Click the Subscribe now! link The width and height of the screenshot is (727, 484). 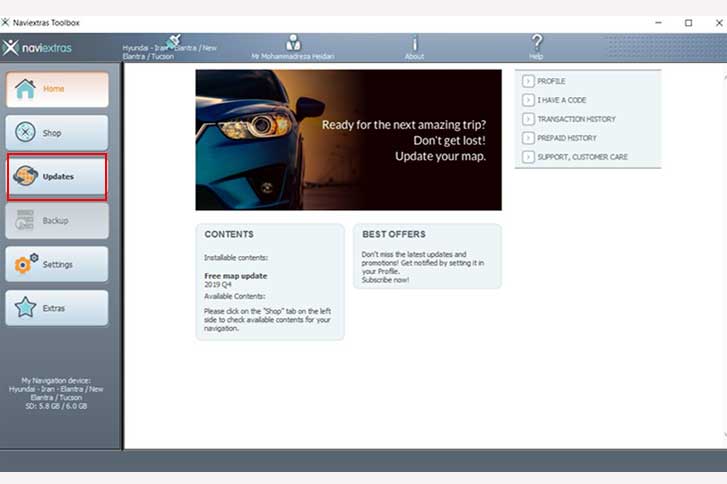[385, 280]
